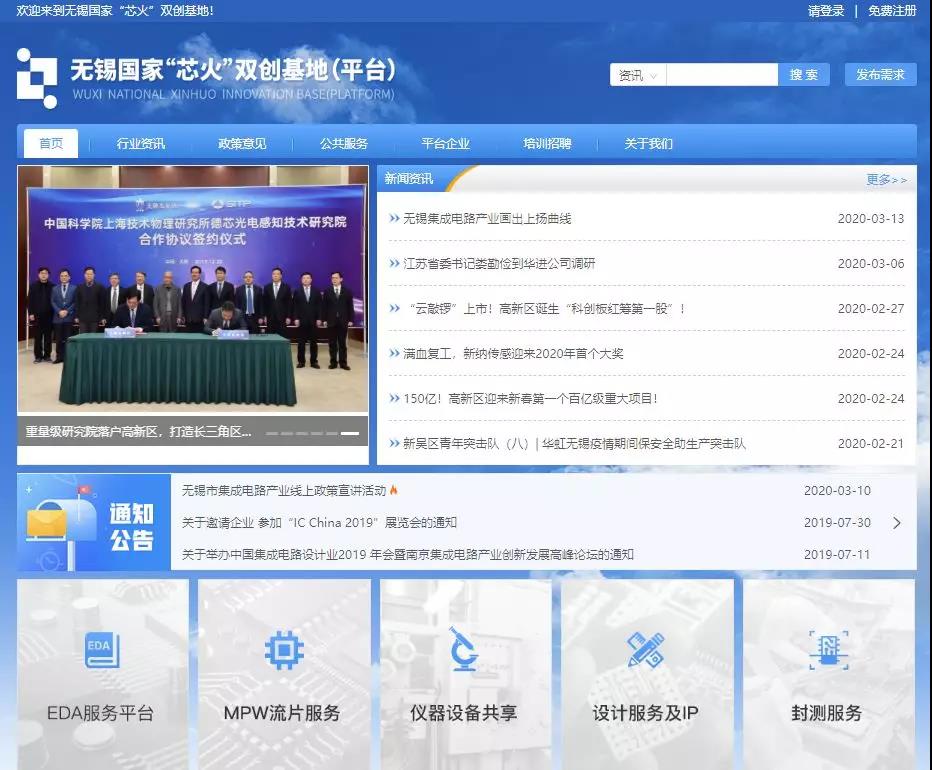This screenshot has height=770, width=932.
Task: Click the site logo icon
Action: pos(37,78)
